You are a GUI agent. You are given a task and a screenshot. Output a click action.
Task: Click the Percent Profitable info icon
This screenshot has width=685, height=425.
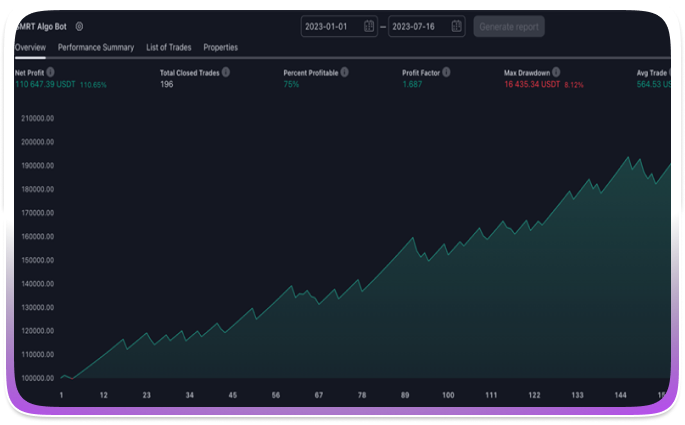tap(344, 73)
